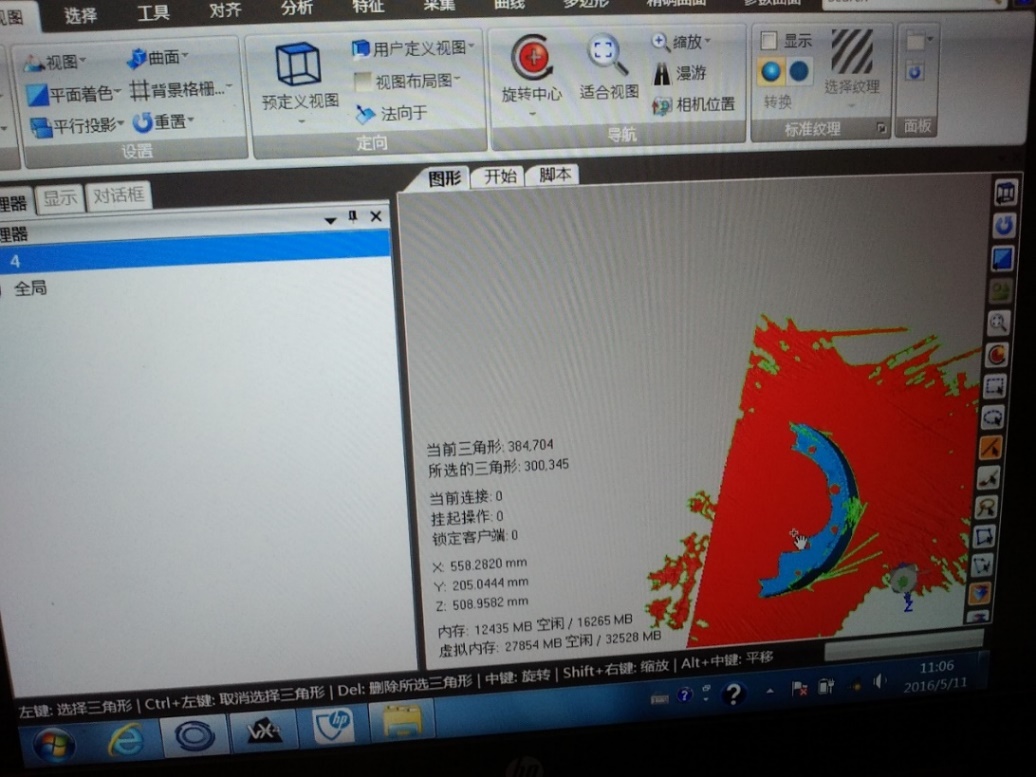
Task: Select the 全局 item in manager tree
Action: 30,288
